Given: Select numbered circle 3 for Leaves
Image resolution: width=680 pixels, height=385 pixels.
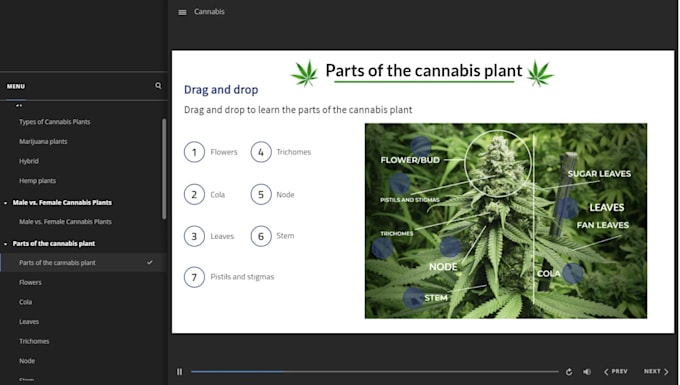Looking at the screenshot, I should click(194, 236).
